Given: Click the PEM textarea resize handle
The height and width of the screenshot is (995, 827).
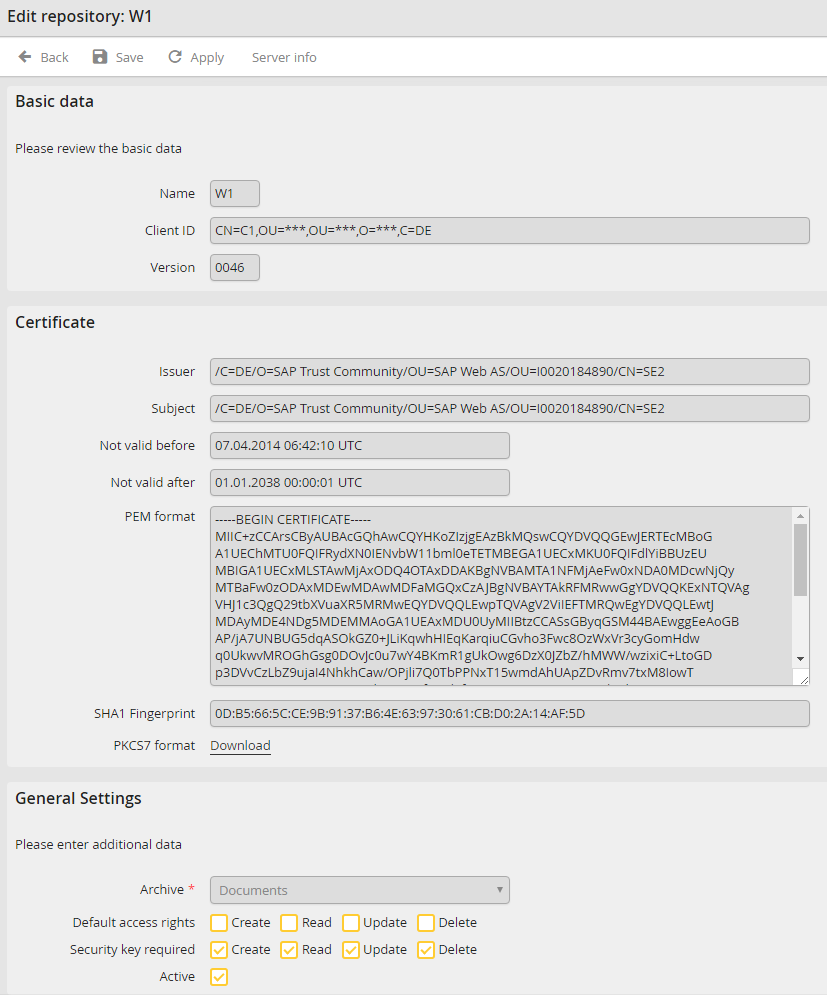Looking at the screenshot, I should point(804,679).
